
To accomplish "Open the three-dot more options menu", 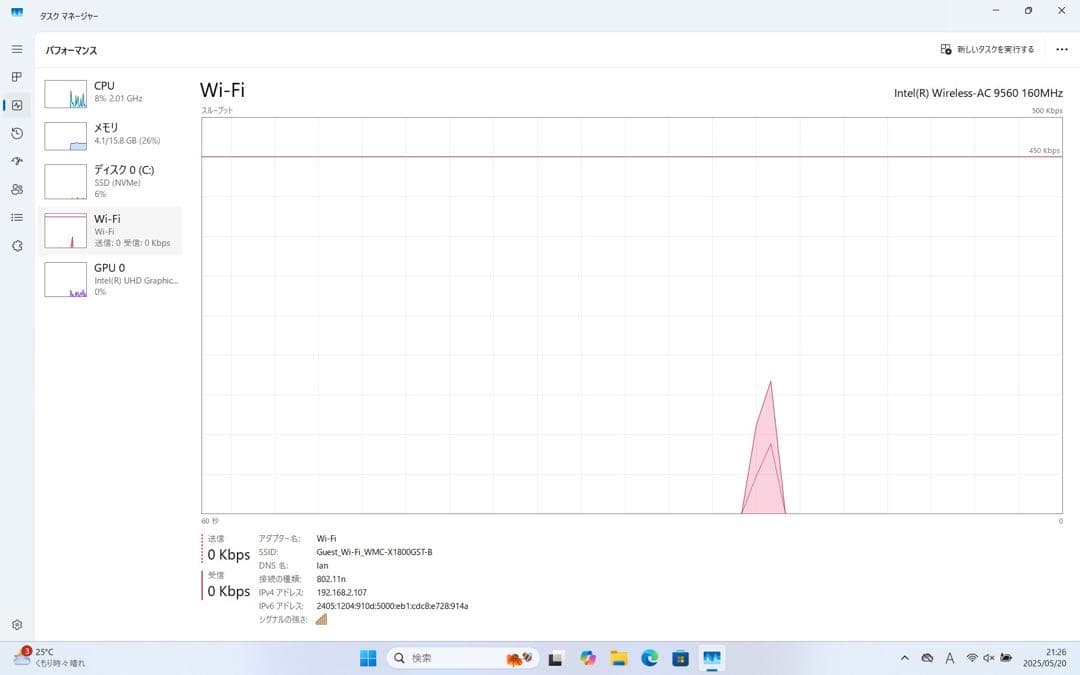I will 1061,49.
